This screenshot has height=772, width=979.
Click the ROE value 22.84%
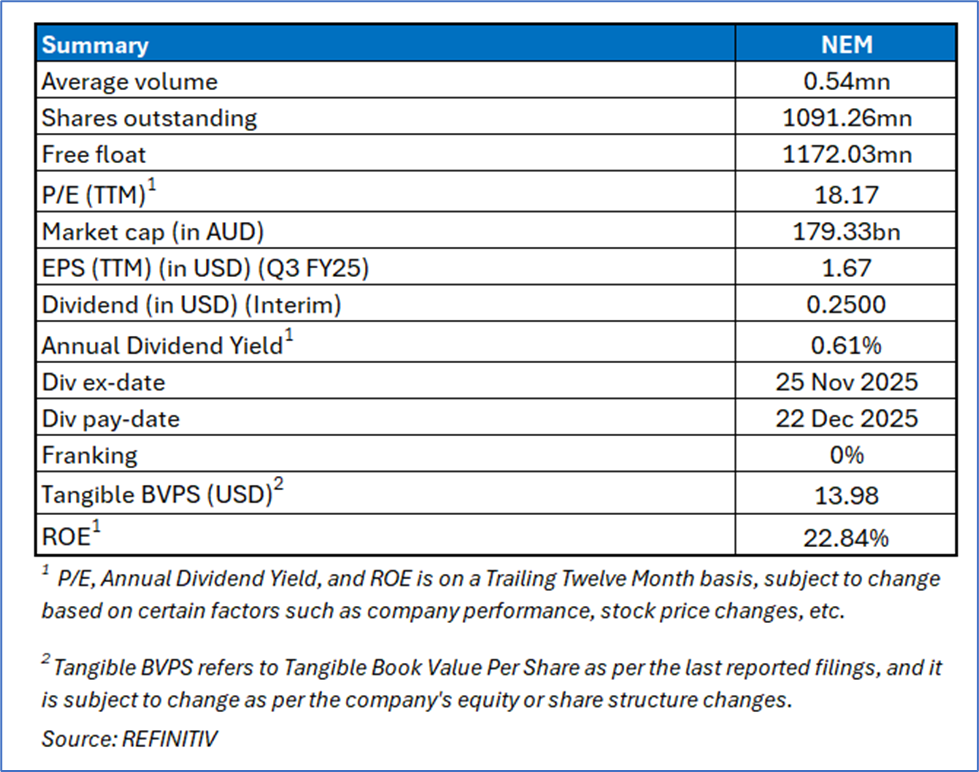[x=845, y=537]
